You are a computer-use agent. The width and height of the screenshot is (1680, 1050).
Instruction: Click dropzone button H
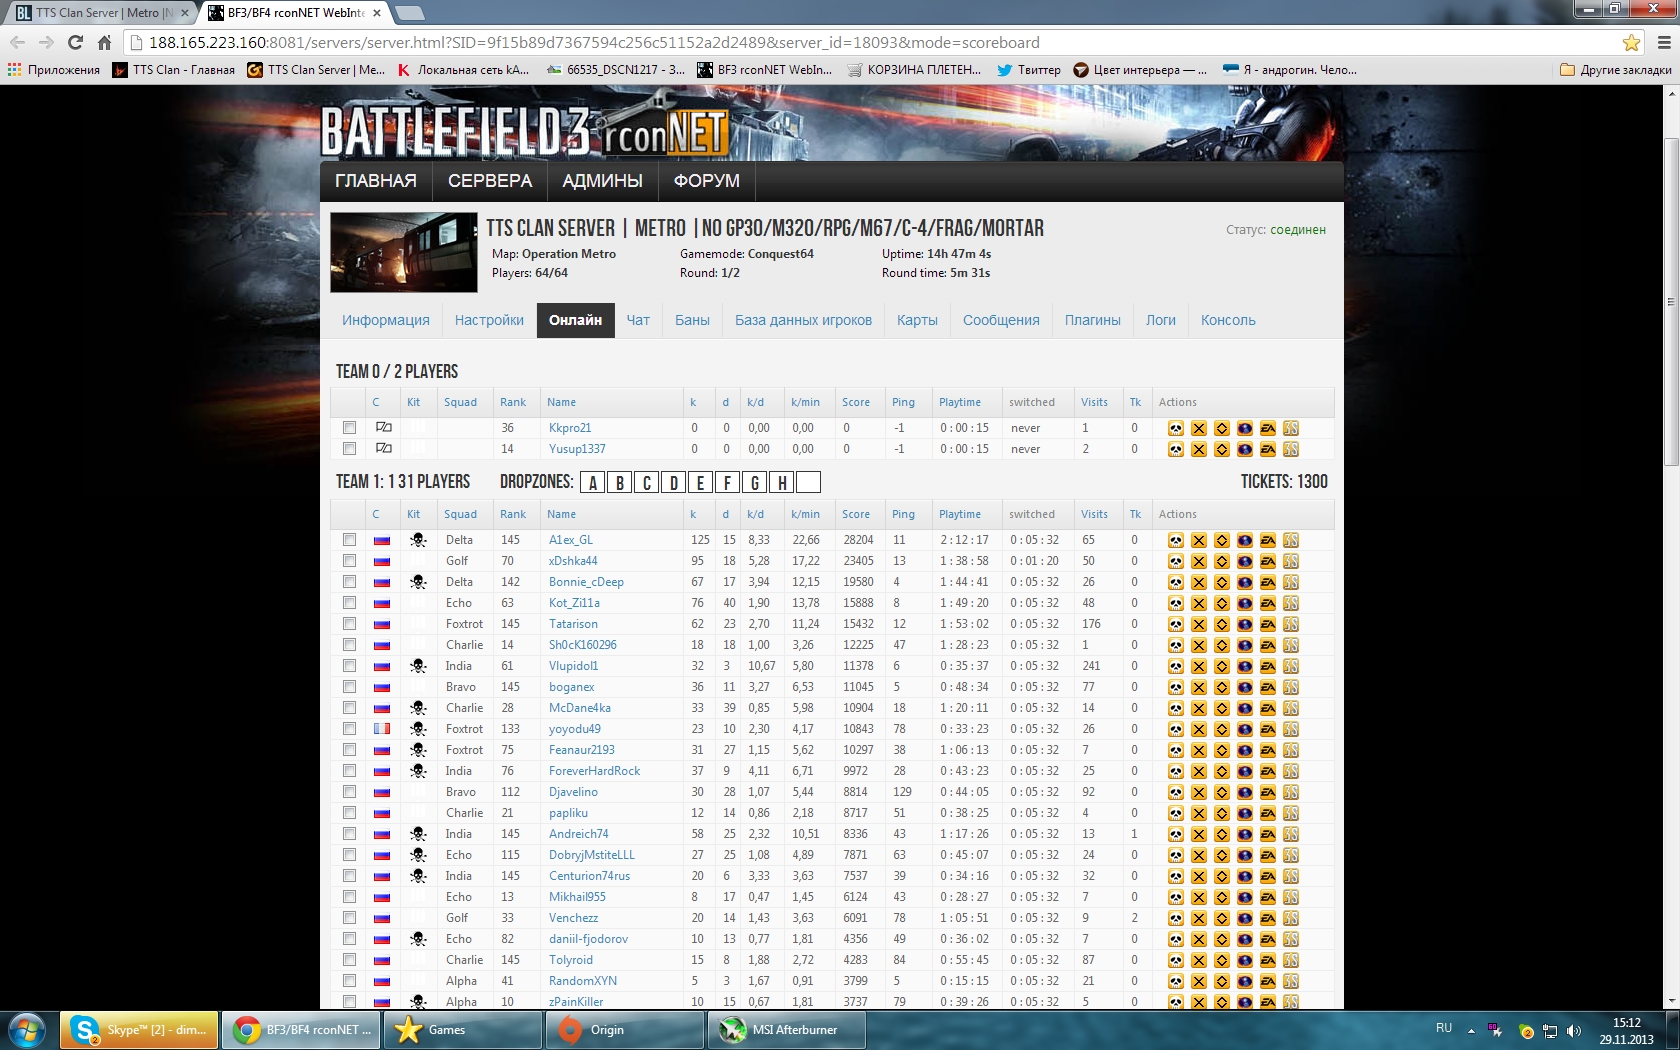782,483
